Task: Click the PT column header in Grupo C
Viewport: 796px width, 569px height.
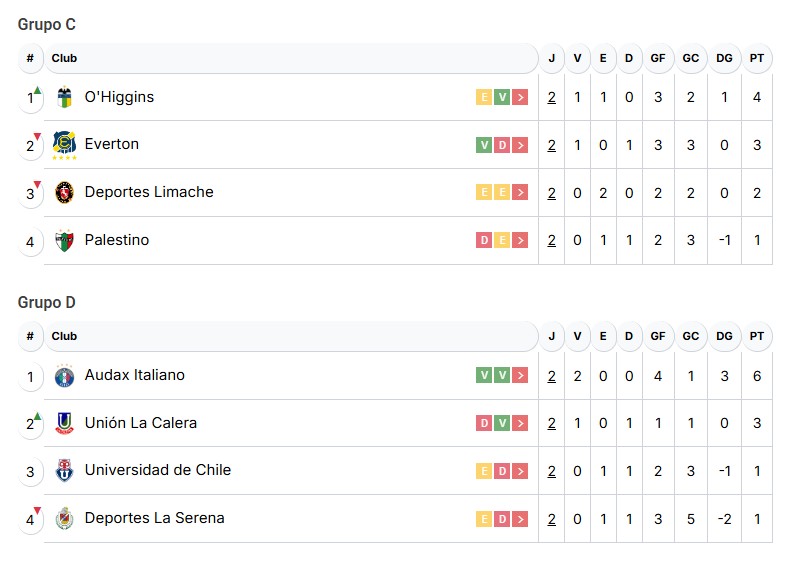Action: (757, 58)
